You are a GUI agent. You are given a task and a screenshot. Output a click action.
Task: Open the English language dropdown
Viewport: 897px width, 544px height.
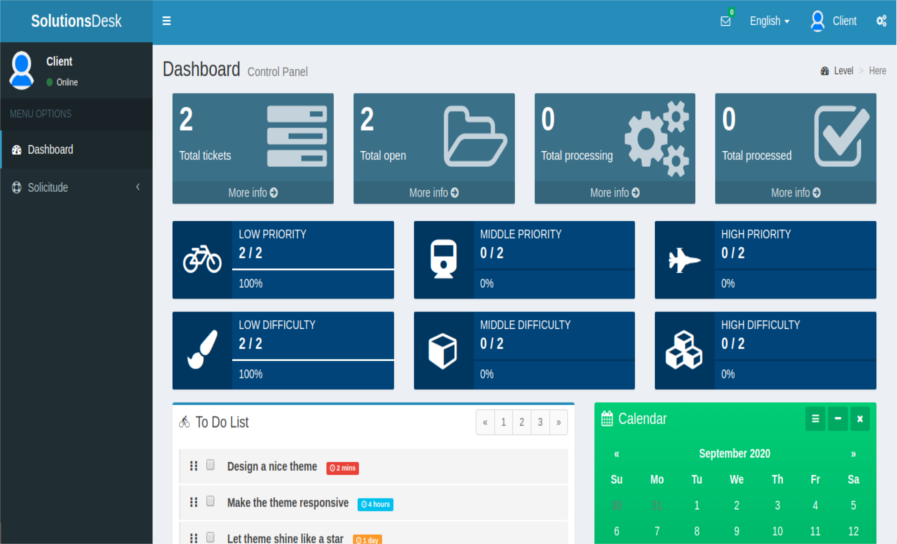pos(769,21)
